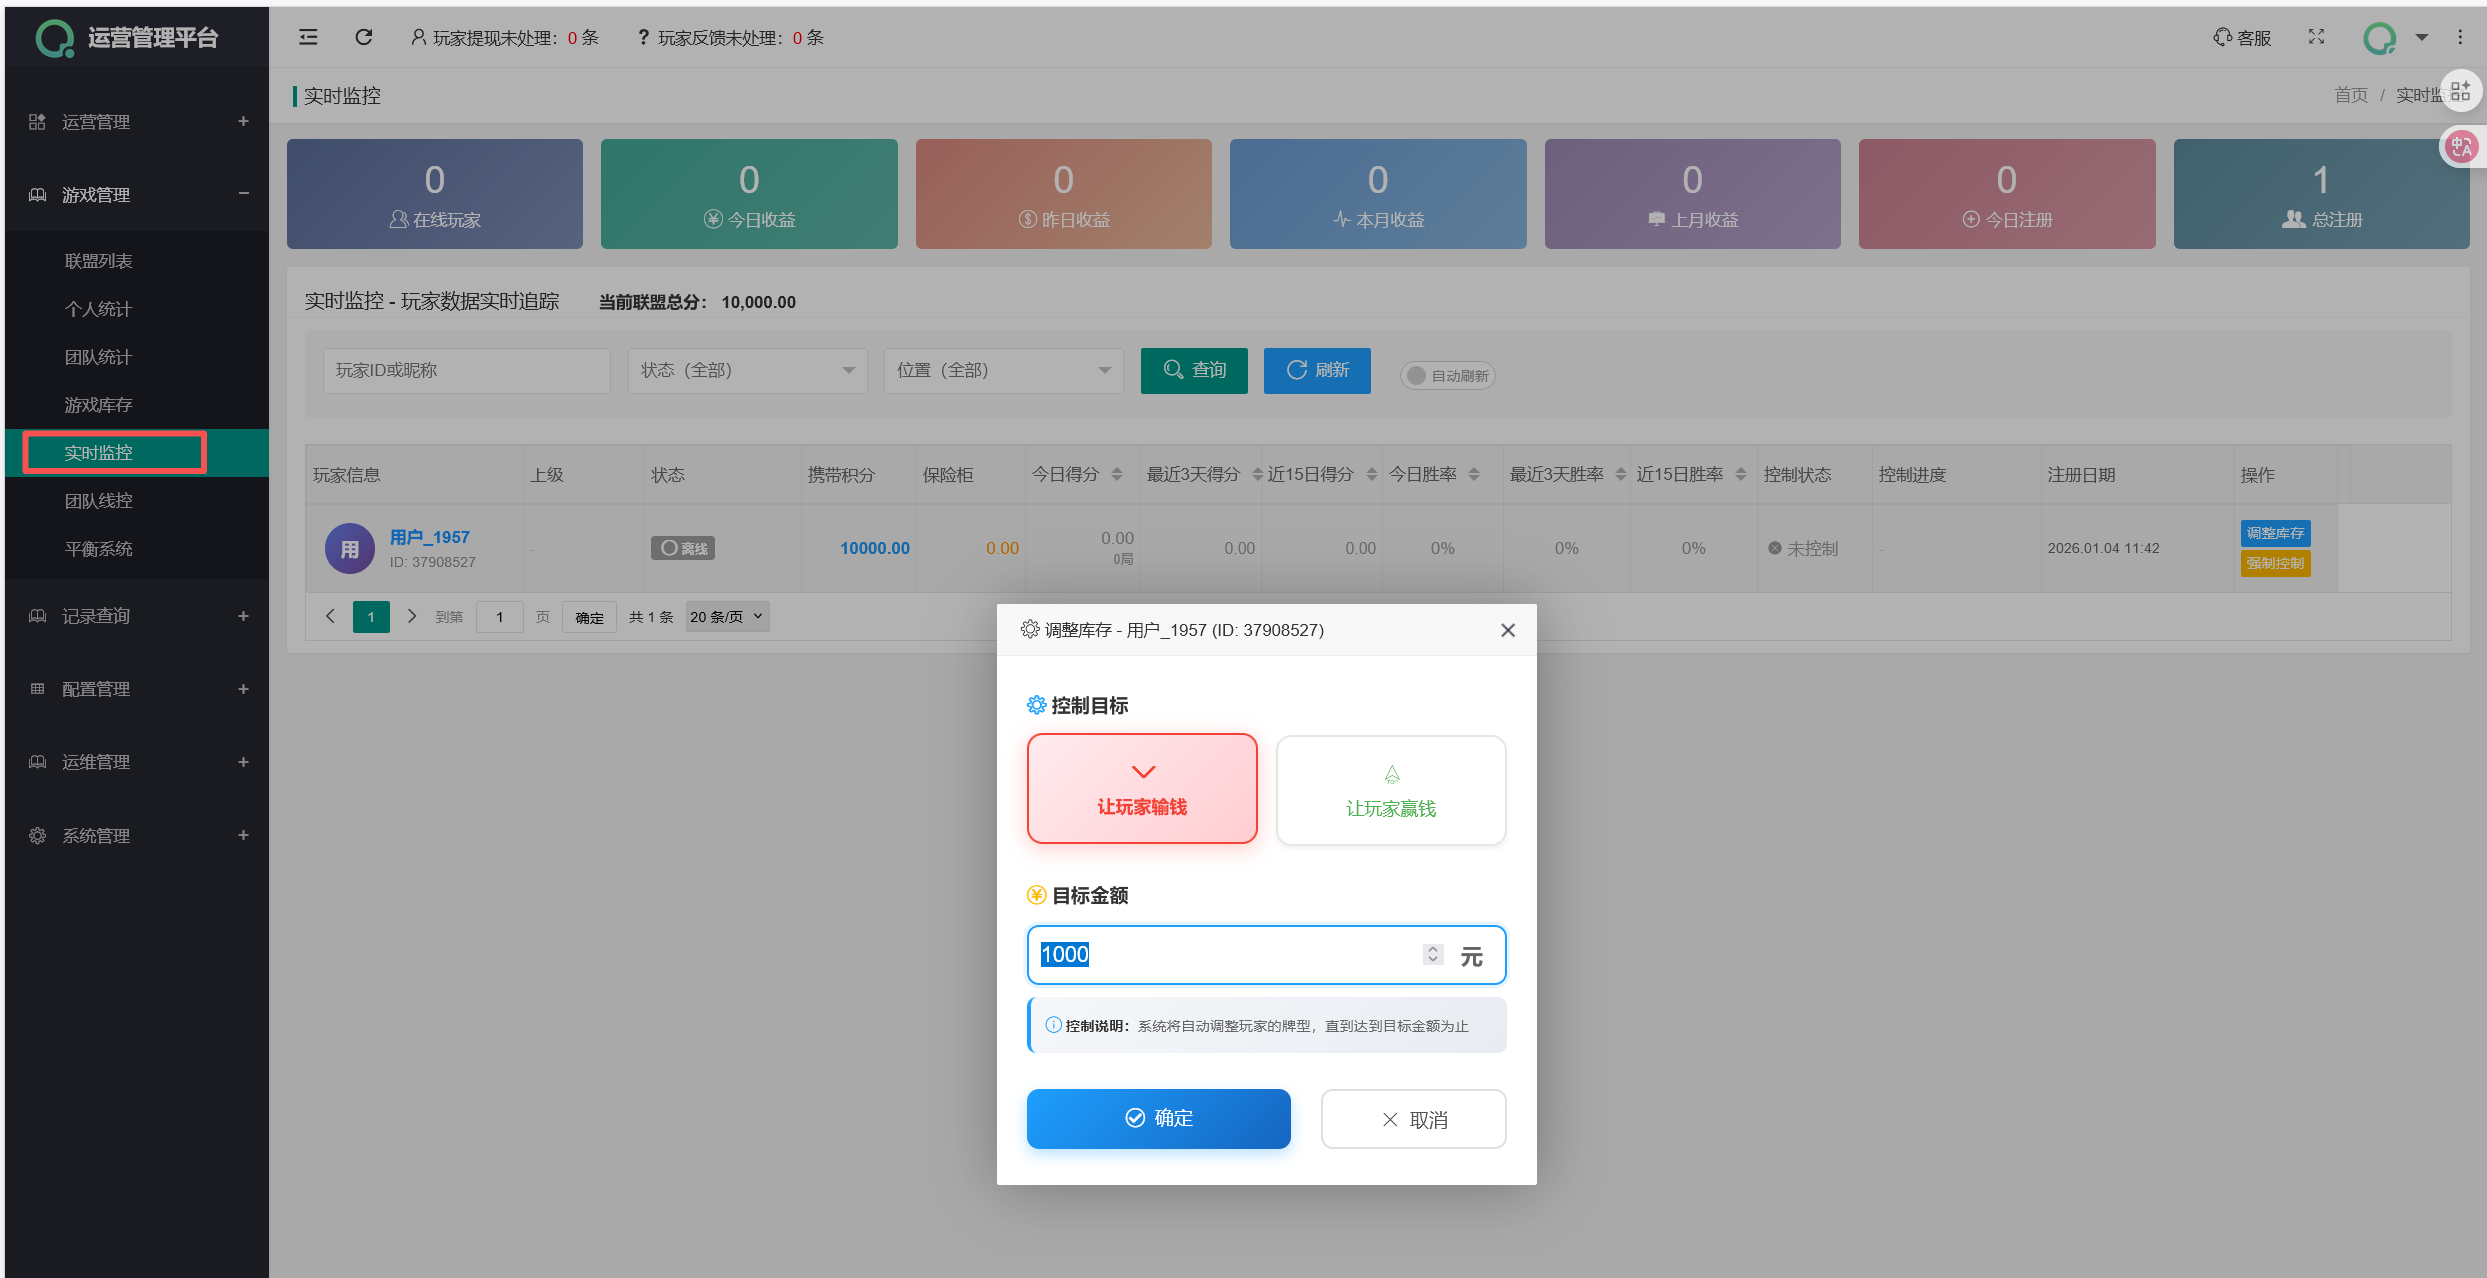Open the 团队线控 sidebar menu item
The width and height of the screenshot is (2487, 1278).
(98, 501)
